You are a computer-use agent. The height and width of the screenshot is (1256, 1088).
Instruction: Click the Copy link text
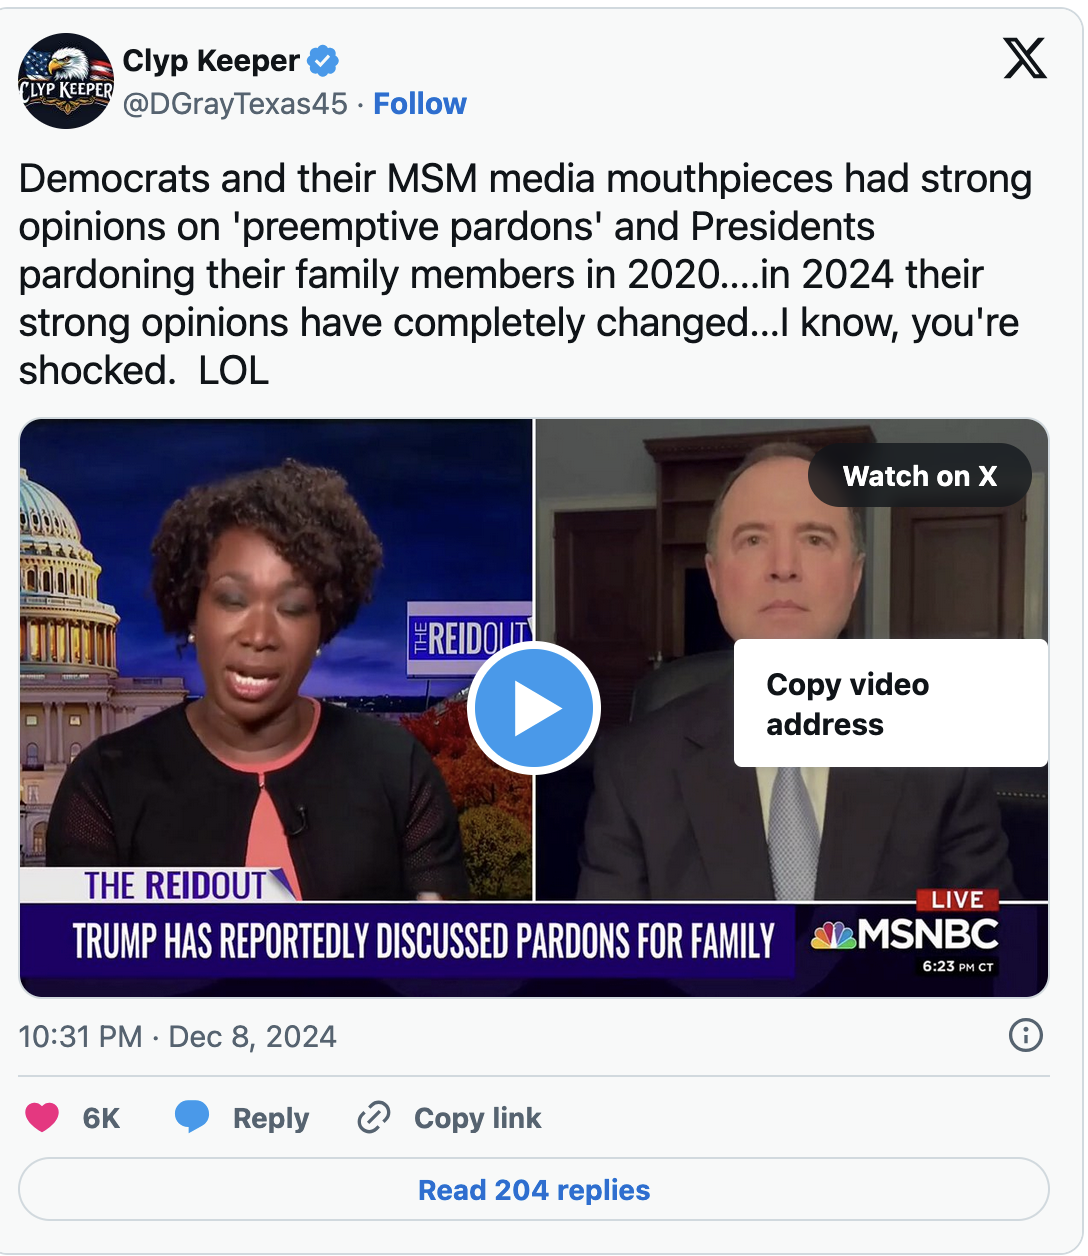click(477, 1118)
